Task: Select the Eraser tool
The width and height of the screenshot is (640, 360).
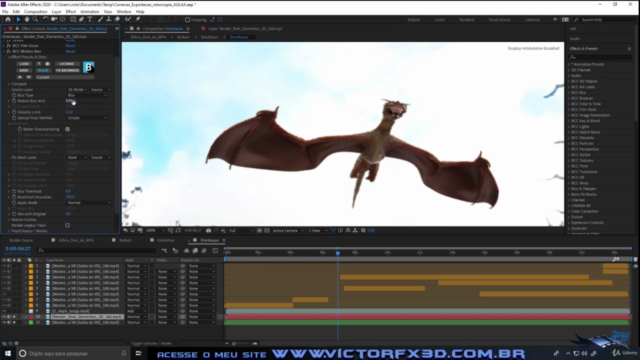Action: tap(117, 20)
